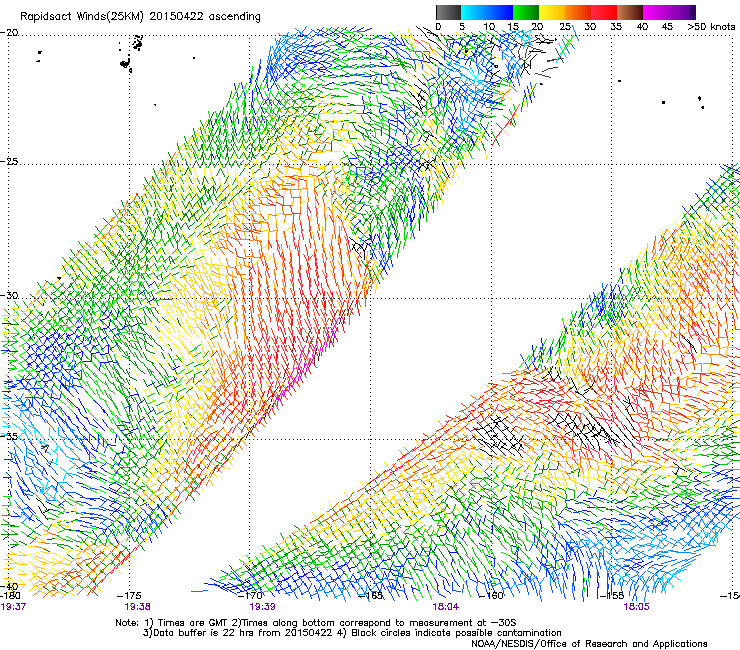Image resolution: width=740 pixels, height=650 pixels.
Task: Click the note 'Data buffer is 22 hrs from 20150422'
Action: coord(241,633)
